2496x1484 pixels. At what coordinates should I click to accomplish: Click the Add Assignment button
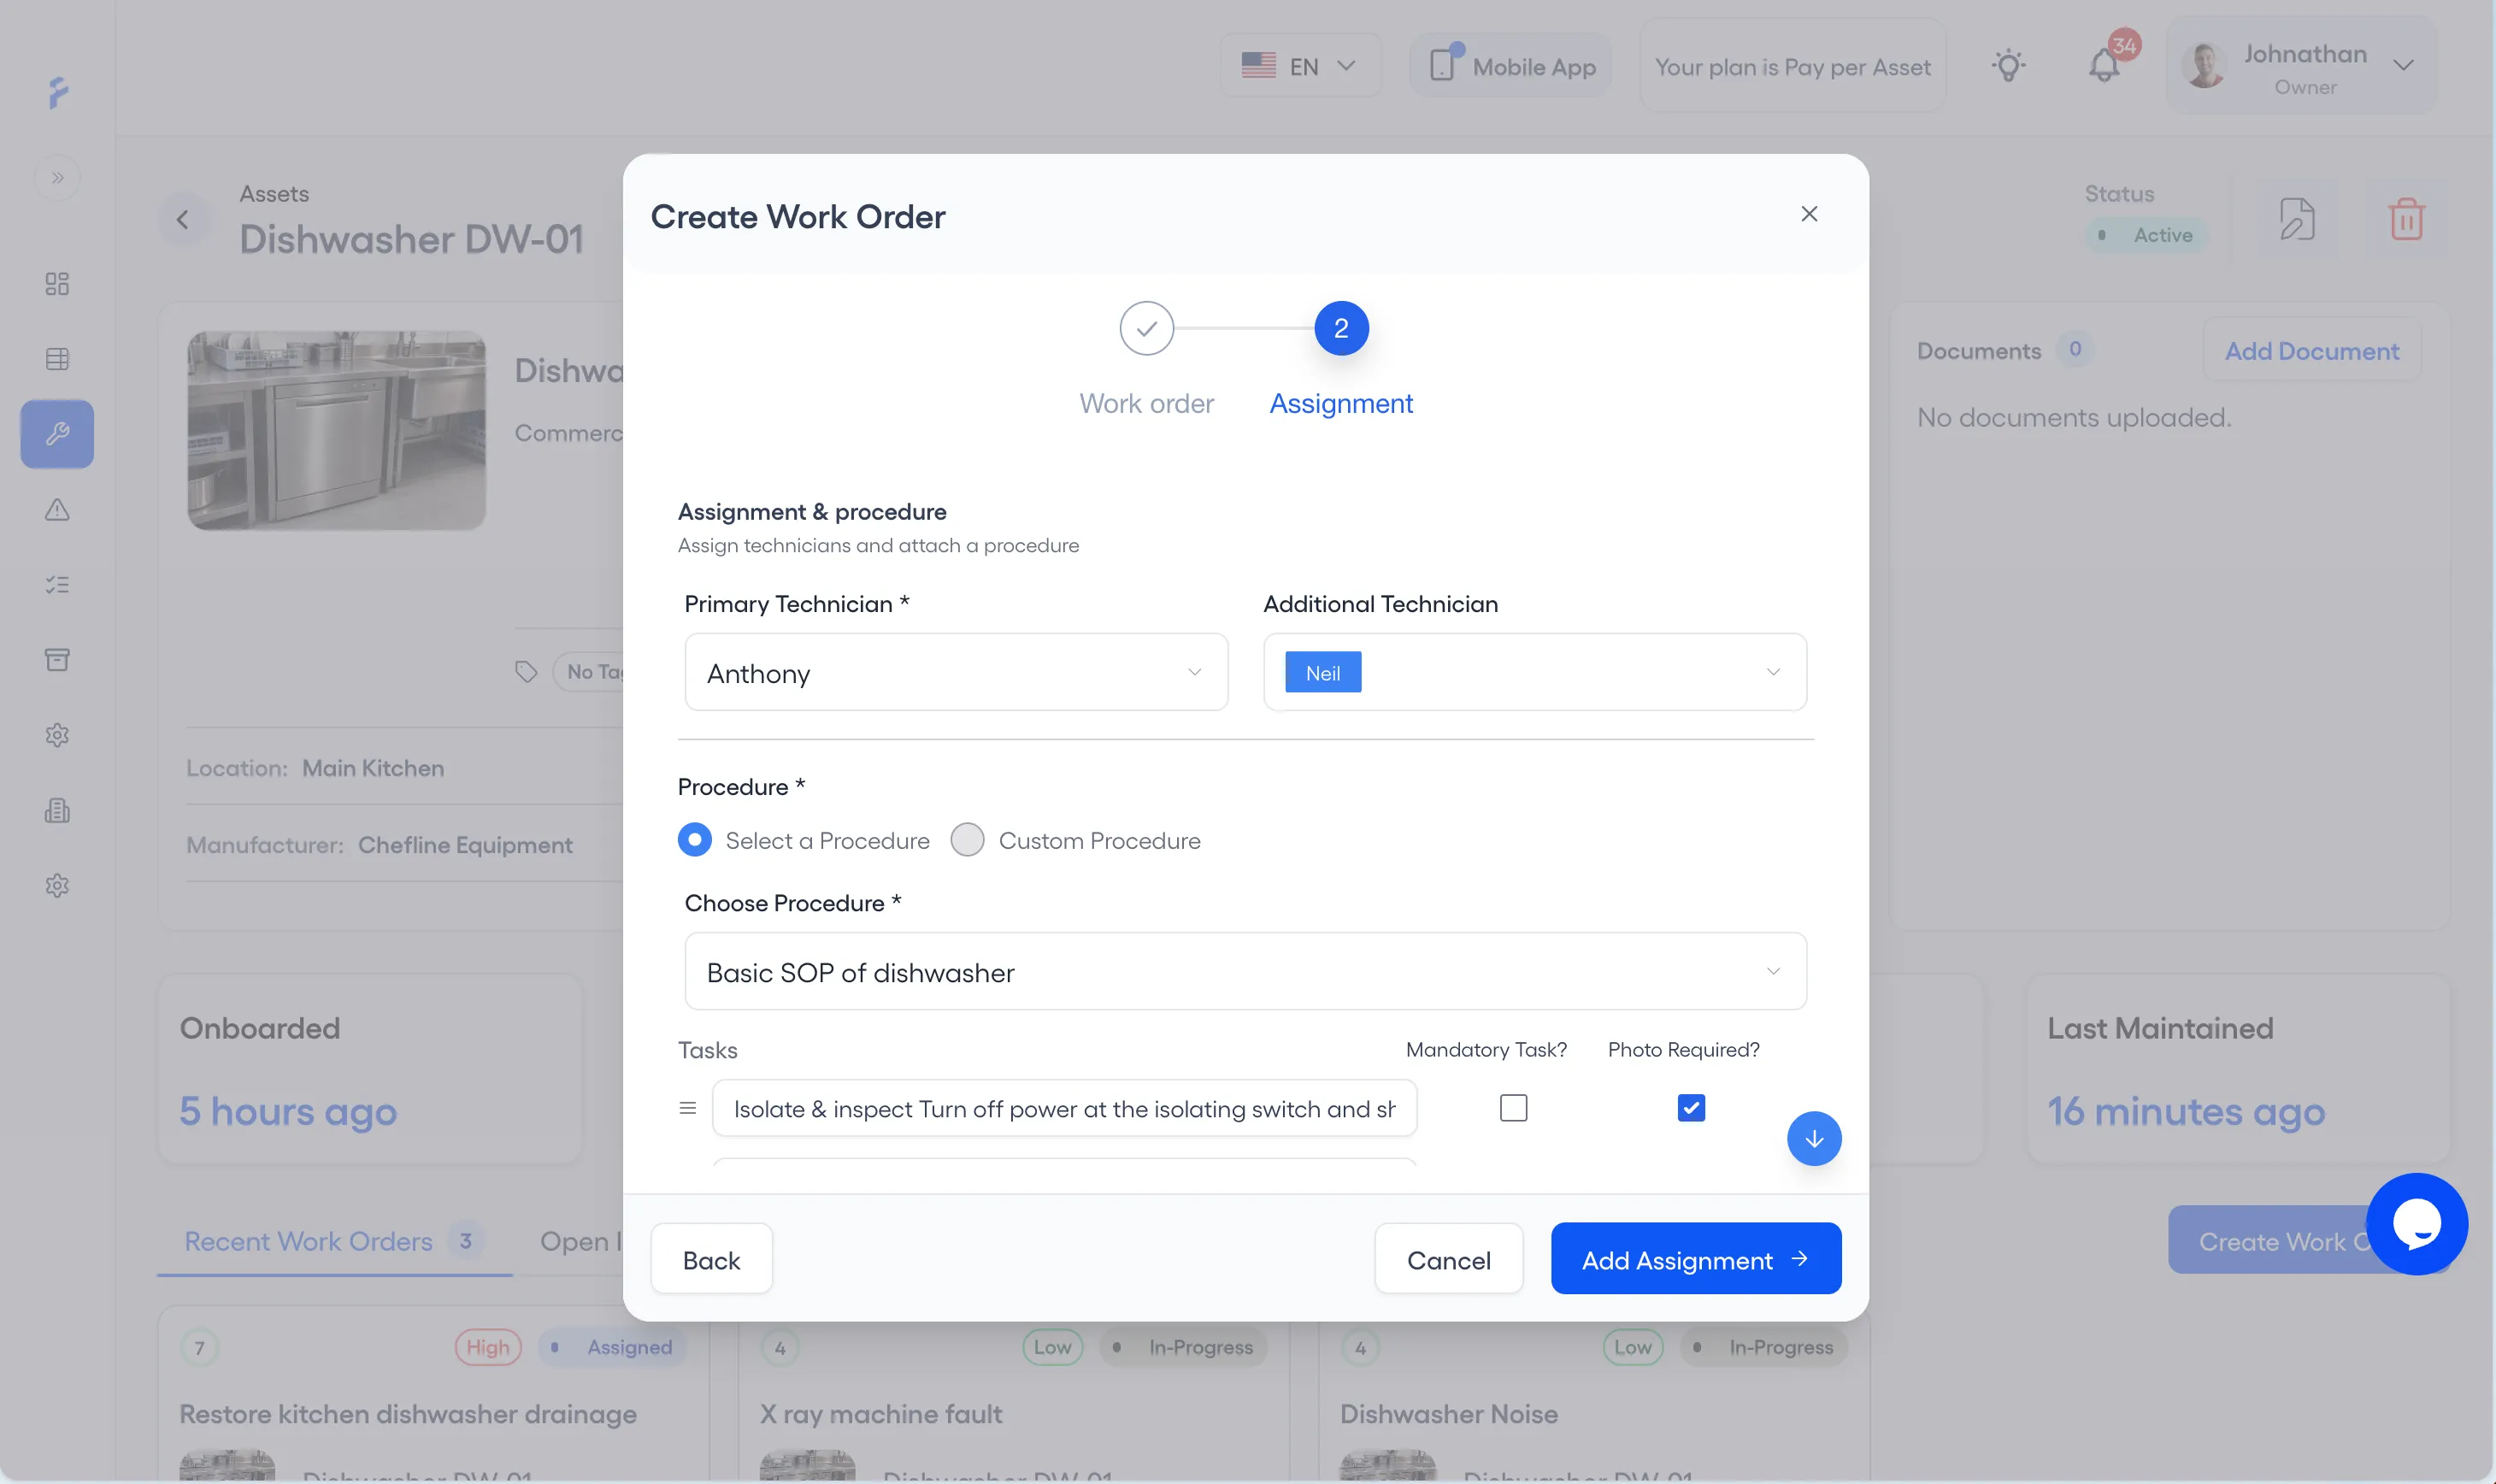click(1696, 1259)
